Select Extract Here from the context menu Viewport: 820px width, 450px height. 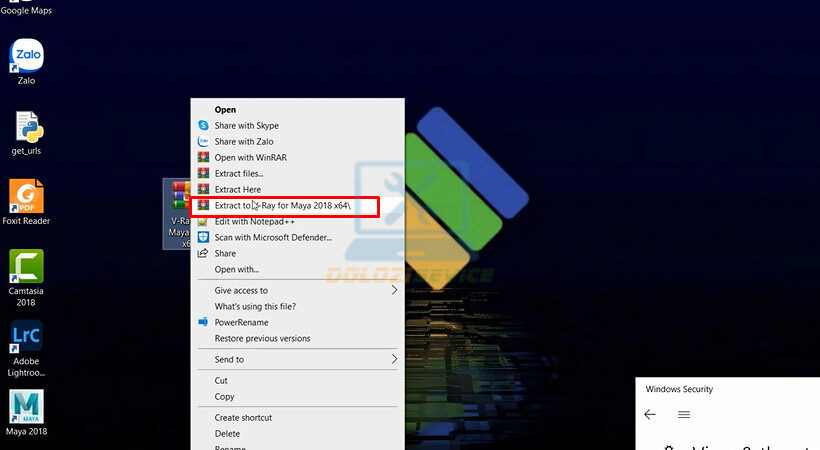[x=237, y=189]
